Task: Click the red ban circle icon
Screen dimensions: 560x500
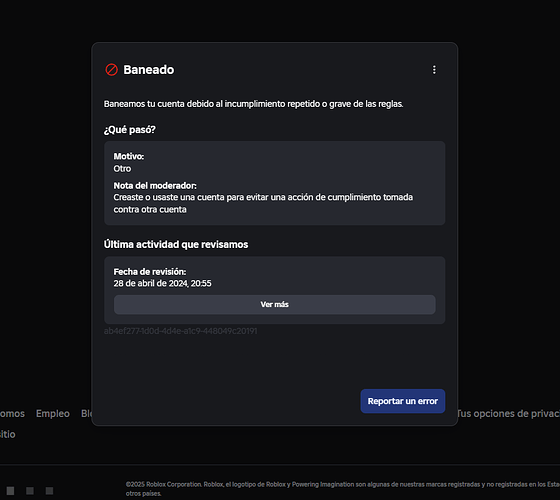Action: pos(111,70)
